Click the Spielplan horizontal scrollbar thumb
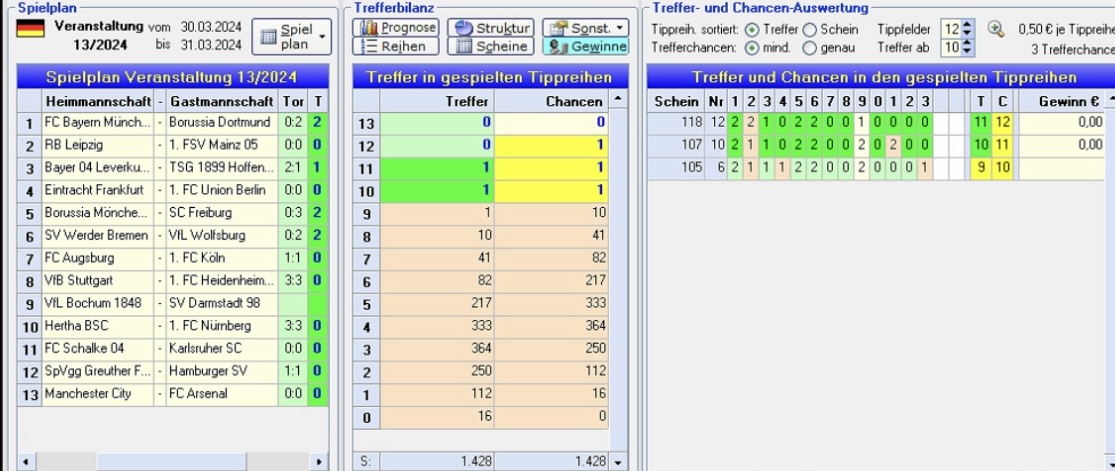1115x471 pixels. tap(171, 462)
